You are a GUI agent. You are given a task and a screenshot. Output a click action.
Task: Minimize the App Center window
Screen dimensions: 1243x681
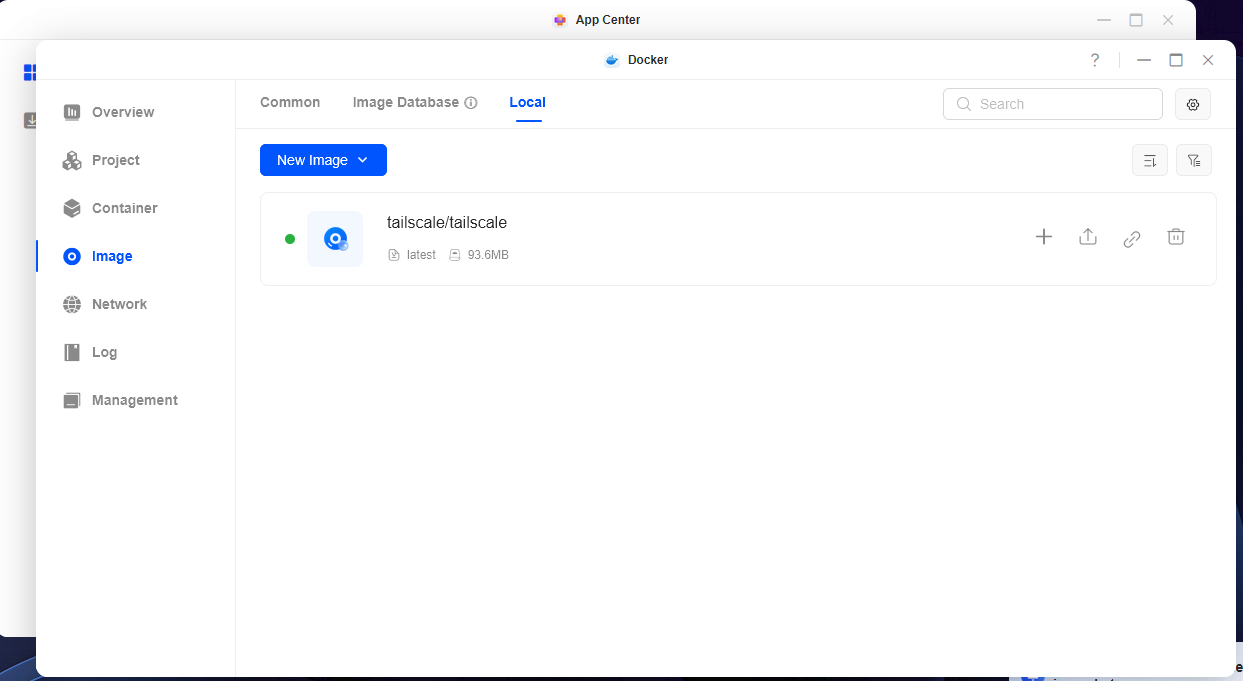pyautogui.click(x=1104, y=20)
